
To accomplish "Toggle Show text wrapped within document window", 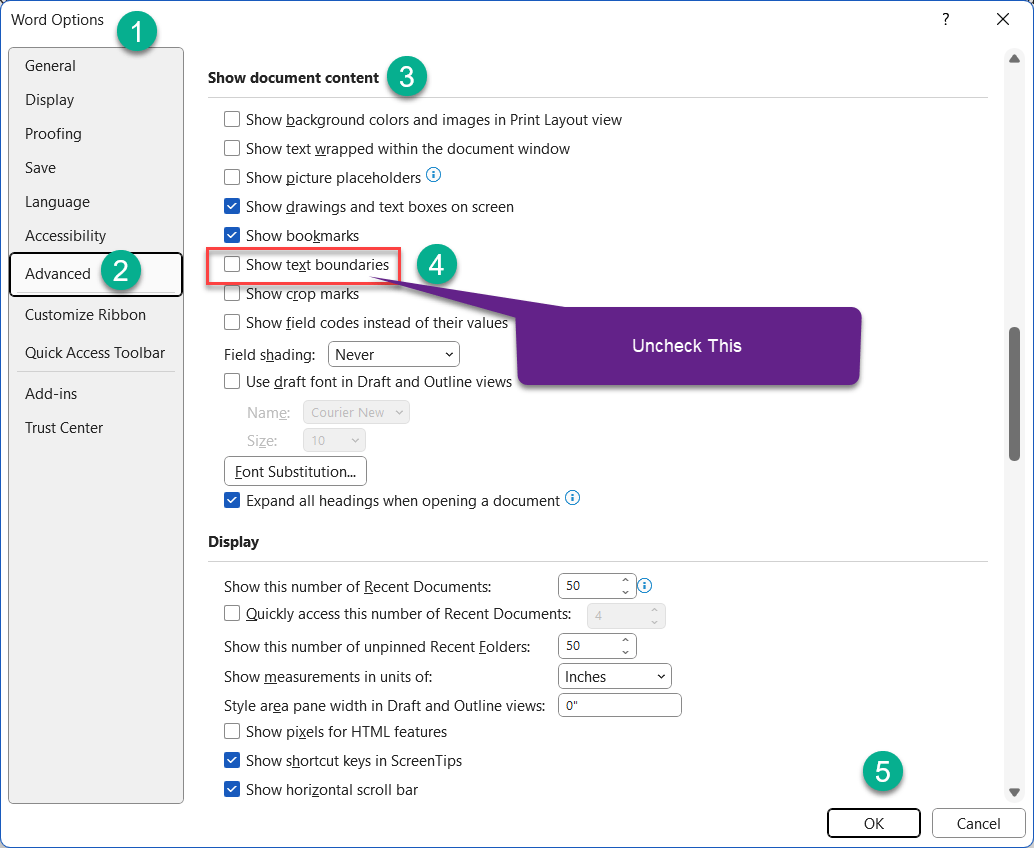I will [232, 148].
